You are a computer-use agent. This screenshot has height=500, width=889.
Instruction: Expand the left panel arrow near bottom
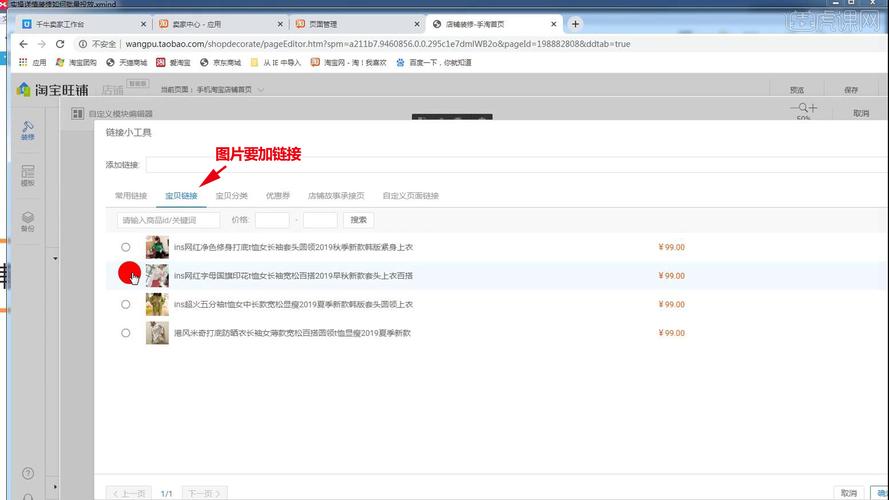(55, 486)
